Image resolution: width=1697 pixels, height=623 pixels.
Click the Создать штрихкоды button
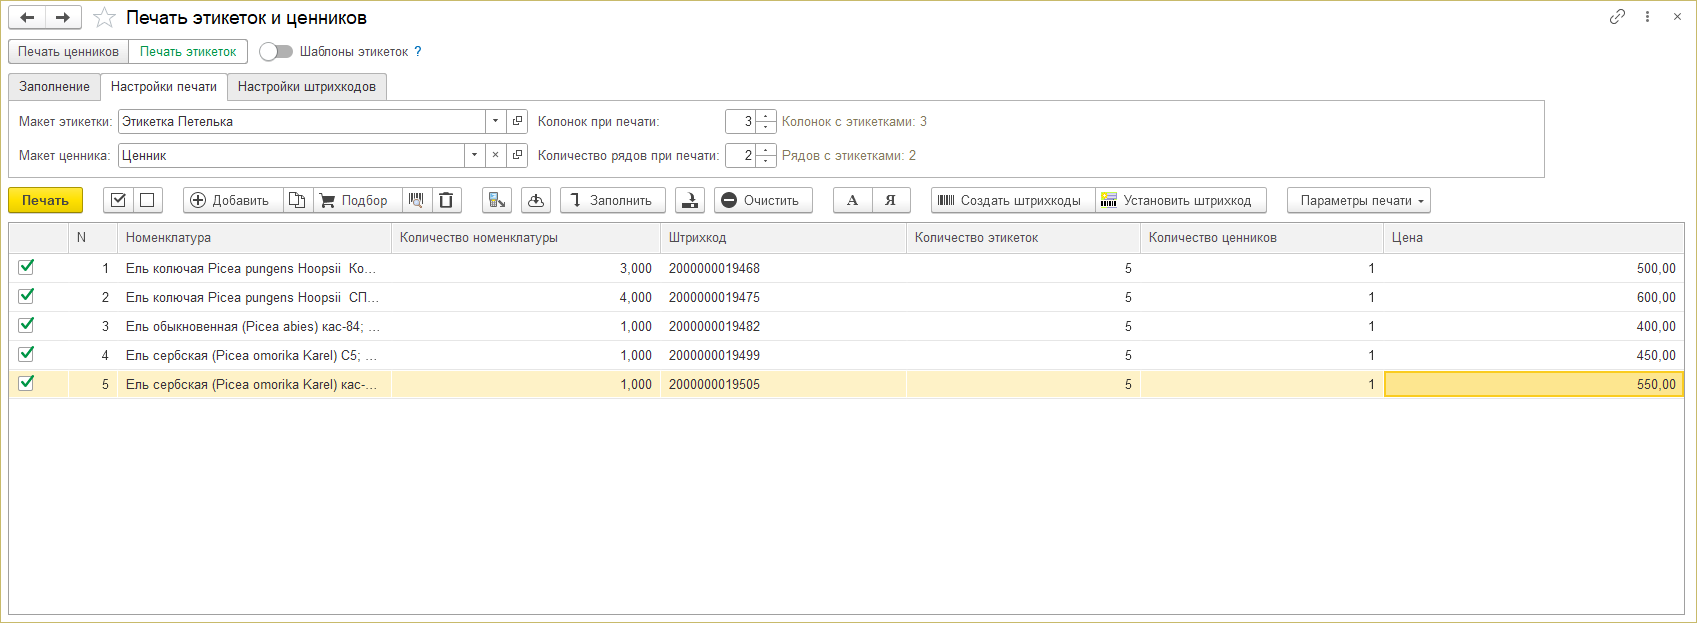click(1011, 200)
